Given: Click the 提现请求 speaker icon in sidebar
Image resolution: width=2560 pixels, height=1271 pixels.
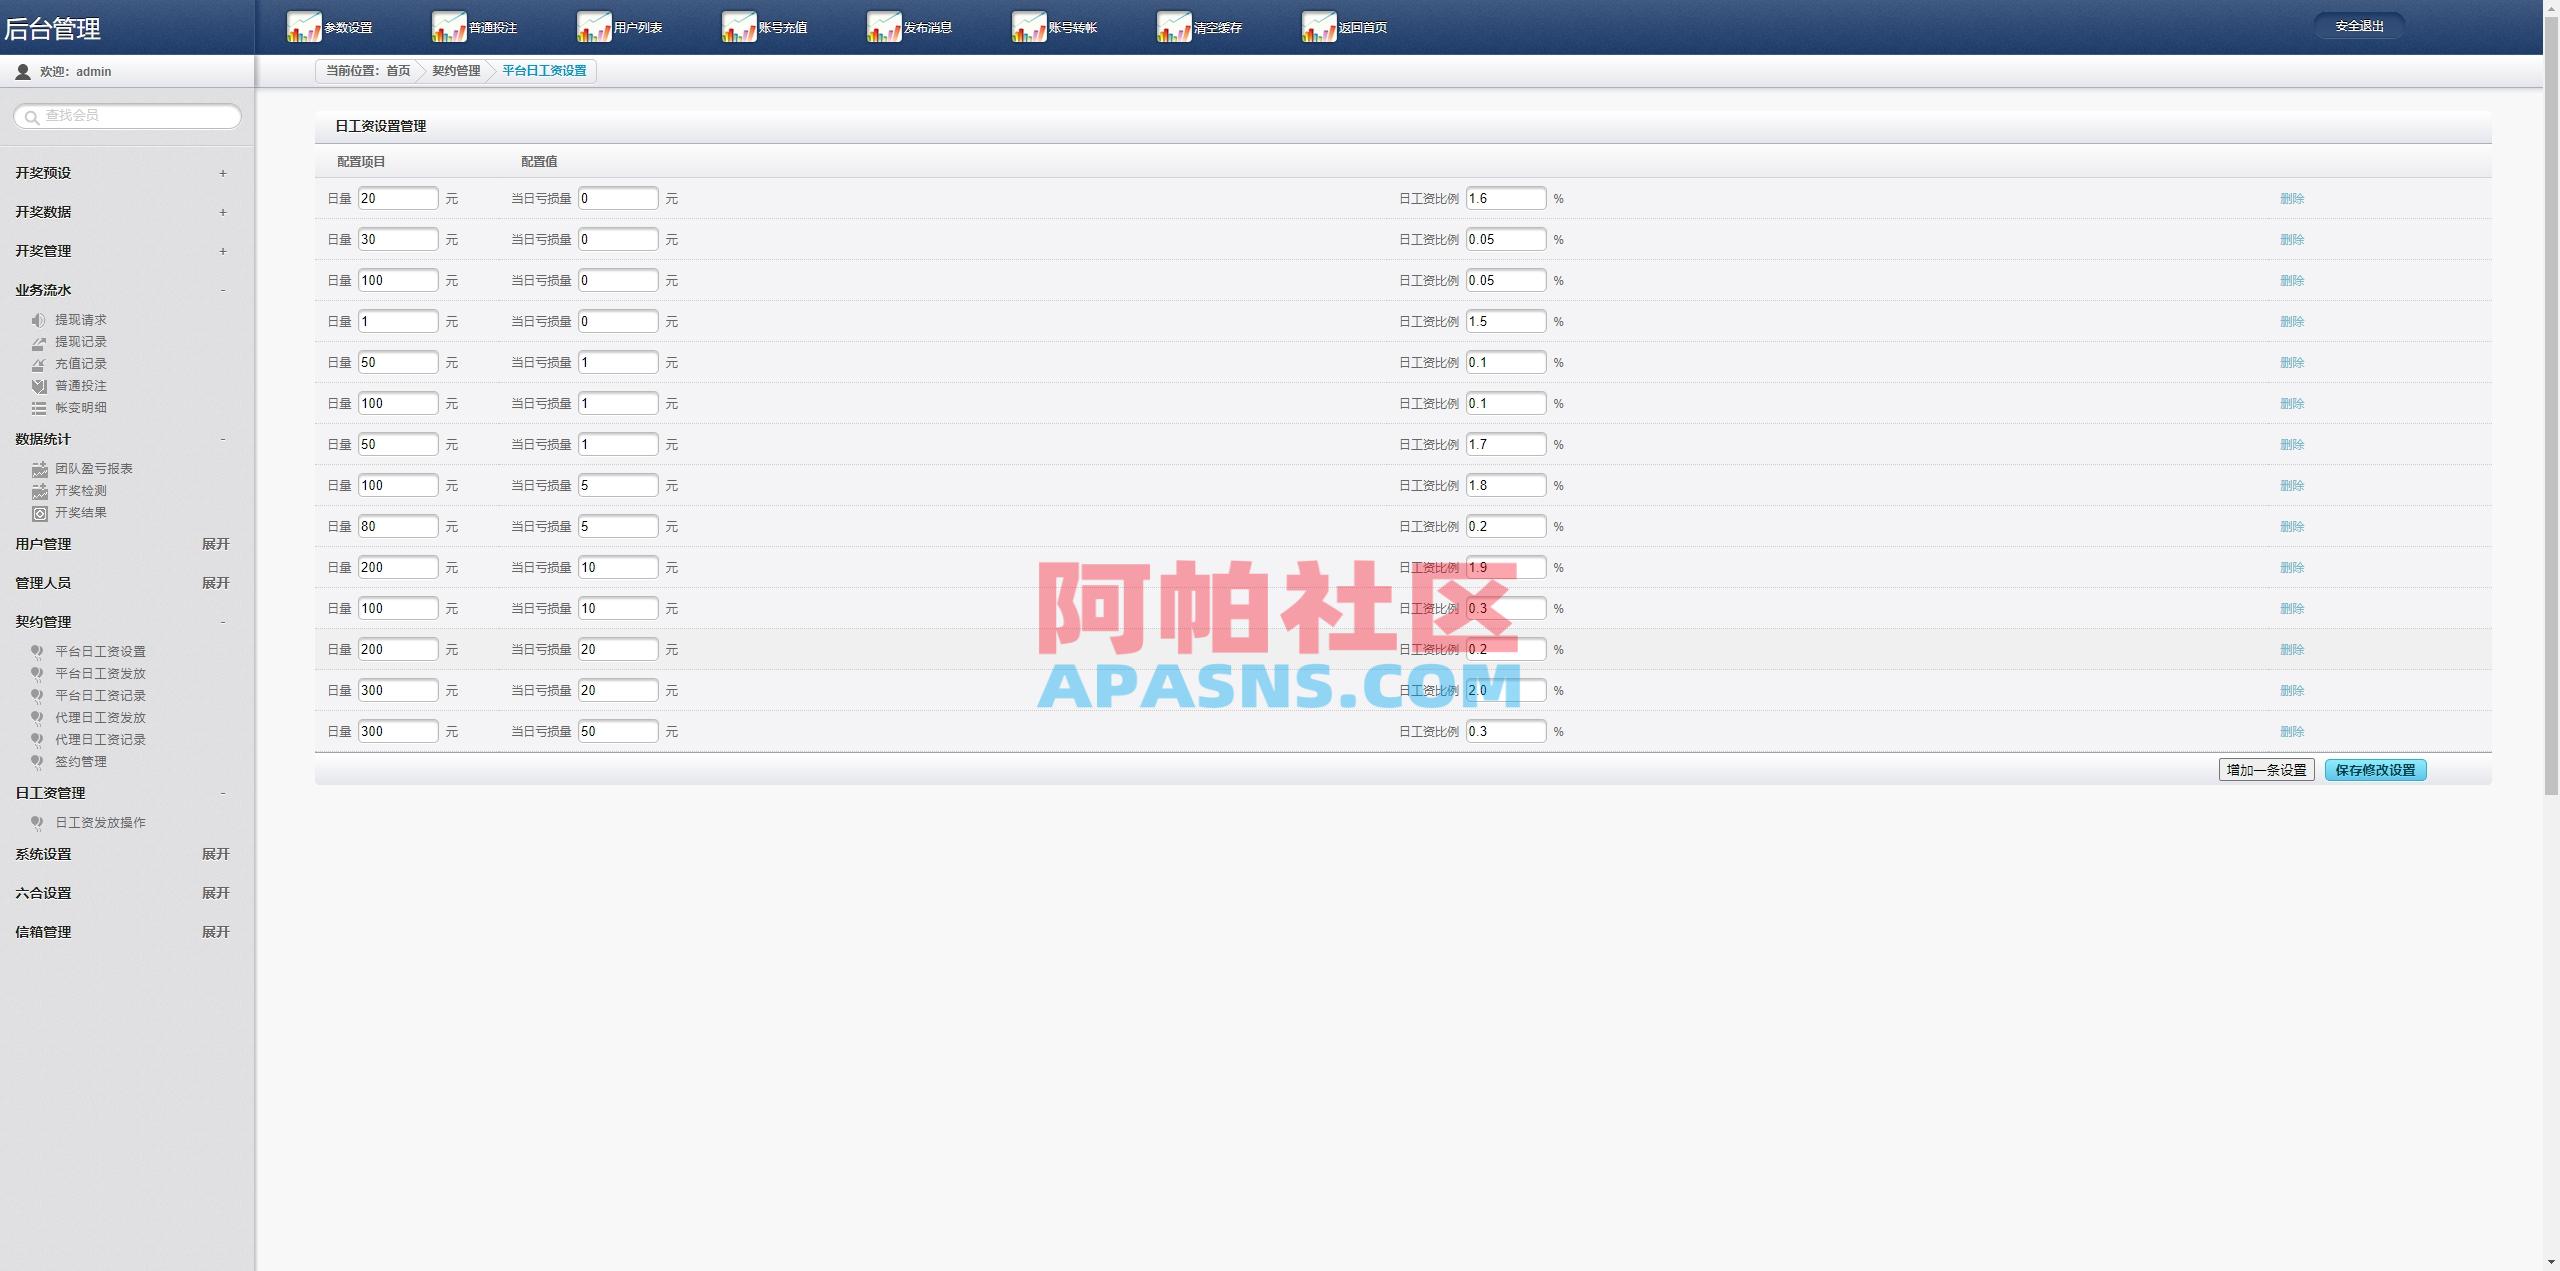Looking at the screenshot, I should pos(38,320).
